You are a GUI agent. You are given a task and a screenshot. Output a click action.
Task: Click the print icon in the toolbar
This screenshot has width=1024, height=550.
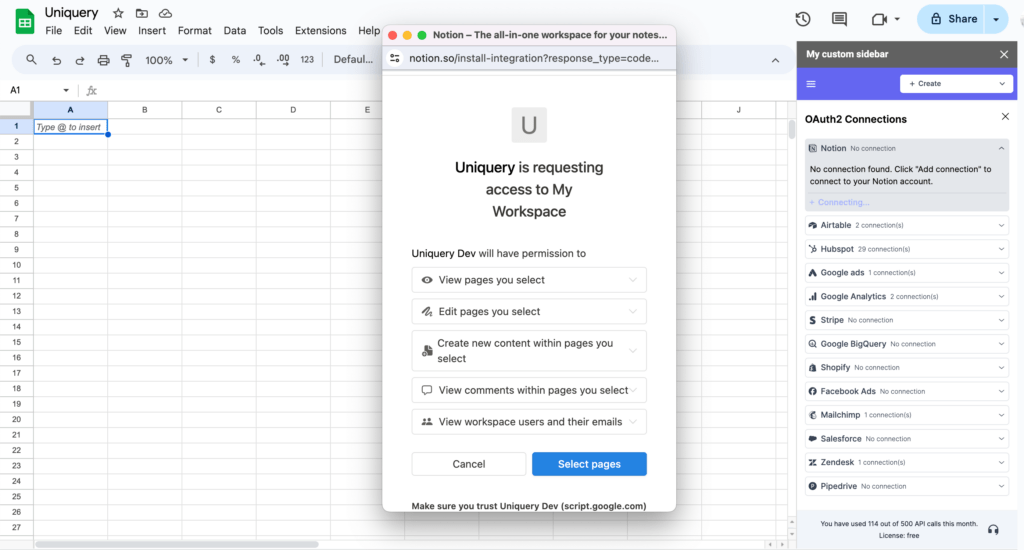click(x=103, y=60)
